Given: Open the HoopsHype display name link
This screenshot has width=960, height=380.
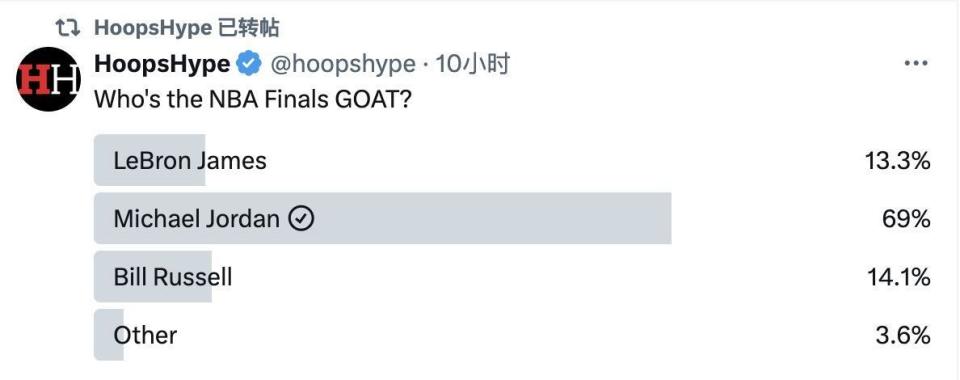Looking at the screenshot, I should pyautogui.click(x=162, y=64).
